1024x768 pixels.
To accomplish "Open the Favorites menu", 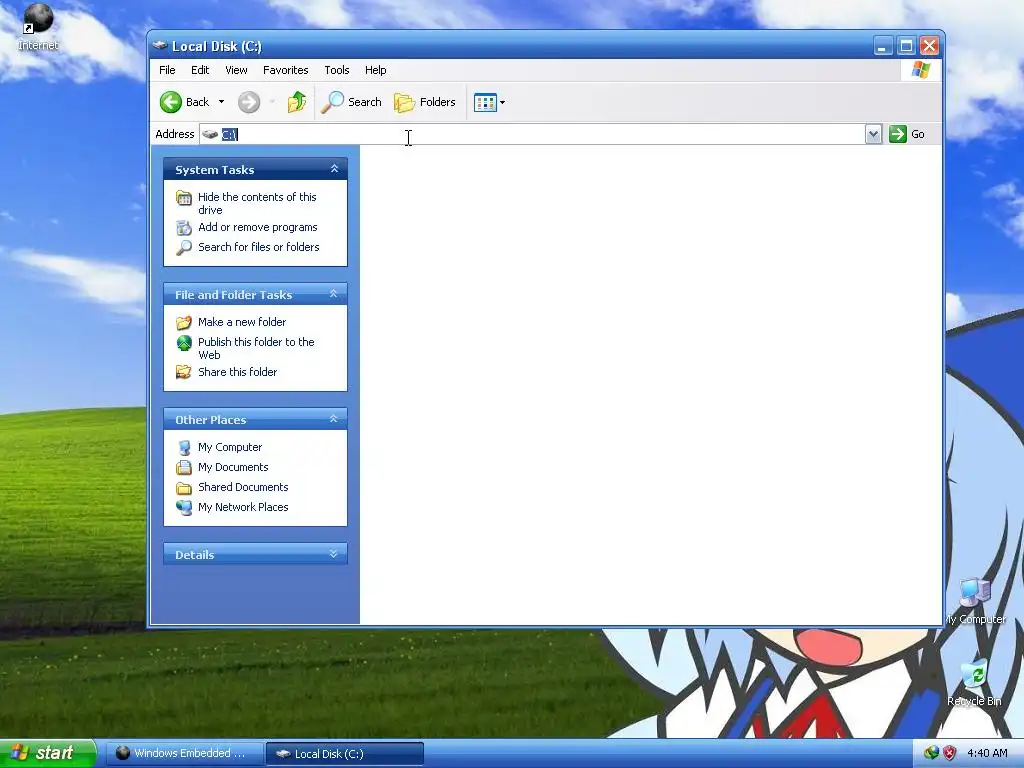I will (285, 70).
